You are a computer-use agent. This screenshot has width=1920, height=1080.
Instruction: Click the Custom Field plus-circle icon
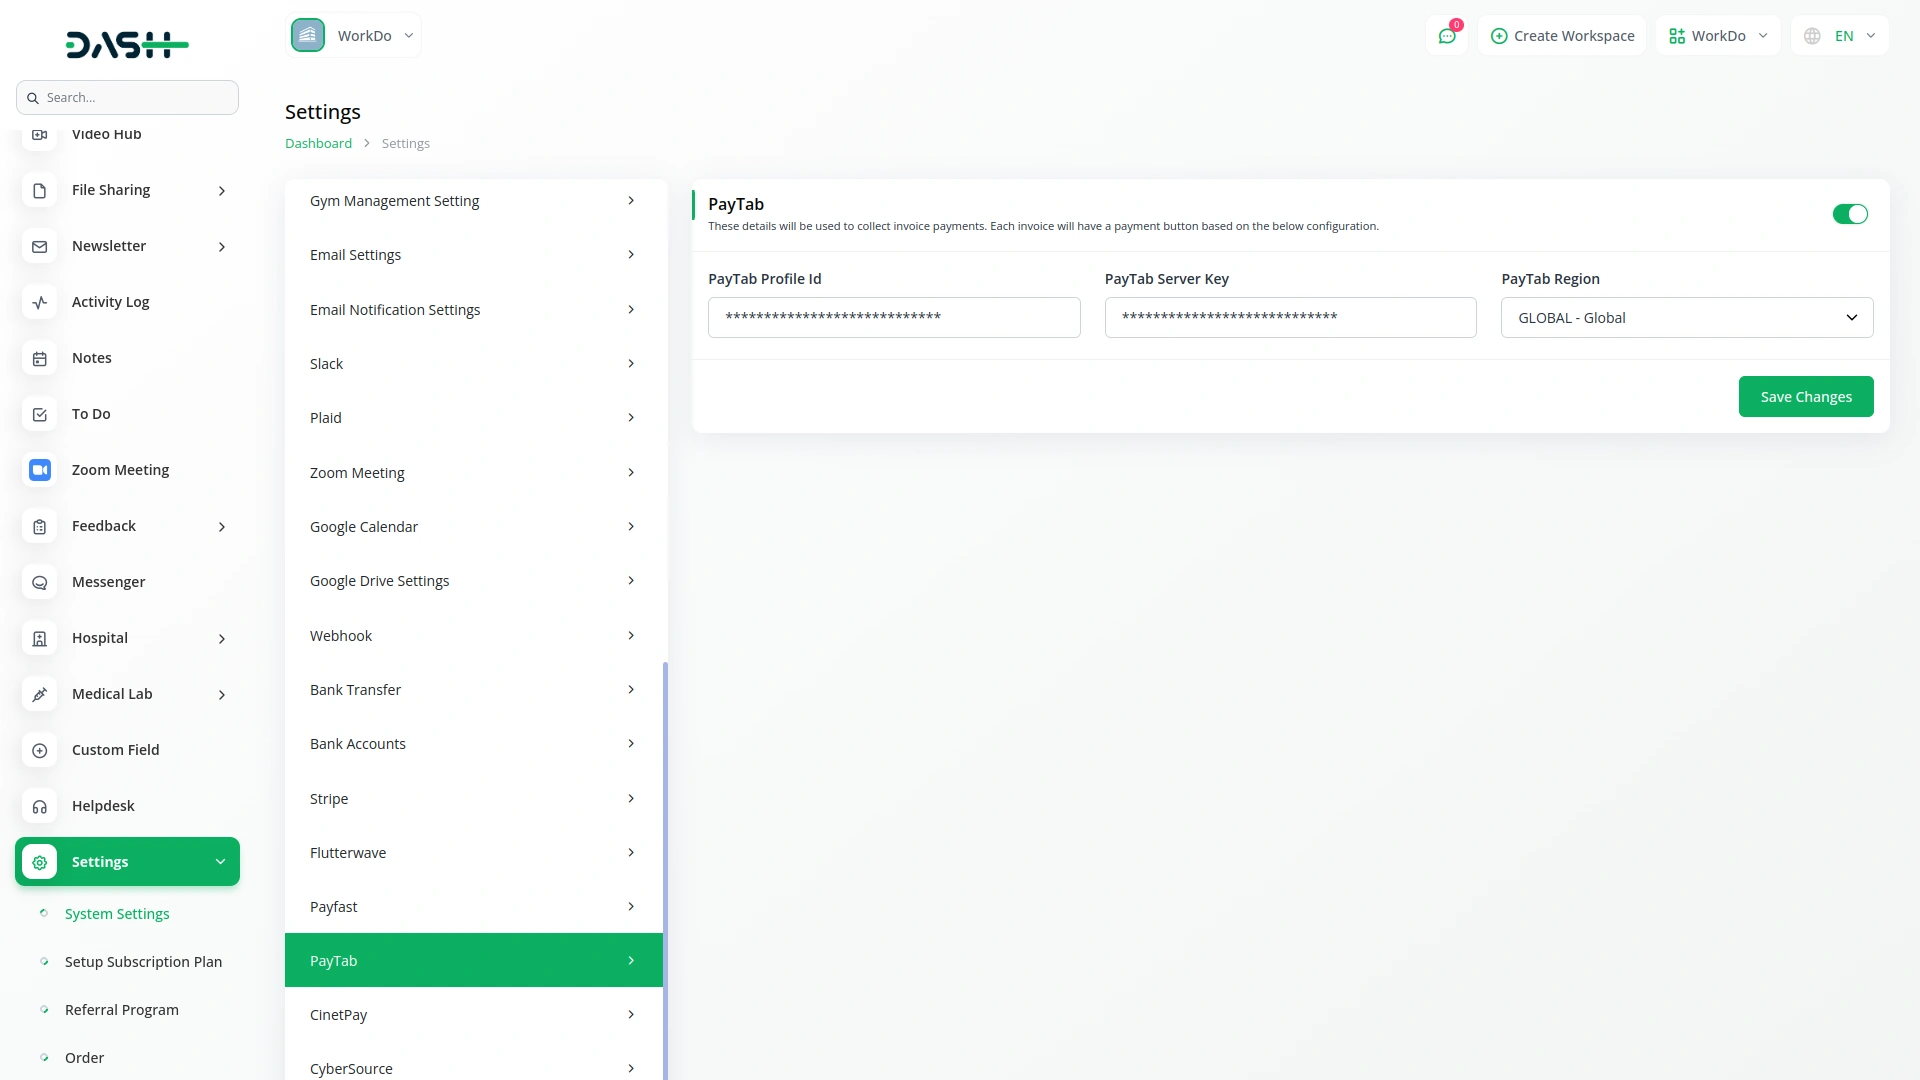click(40, 750)
